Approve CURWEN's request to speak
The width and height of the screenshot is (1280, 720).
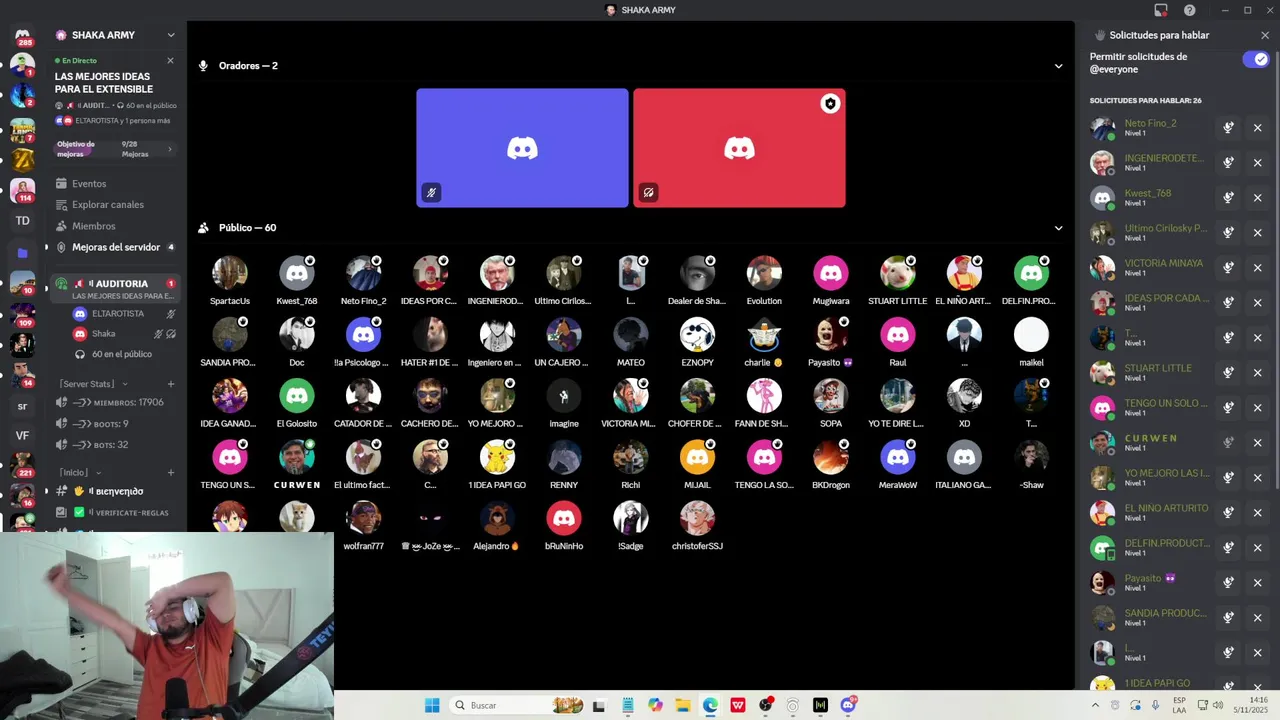[1228, 443]
